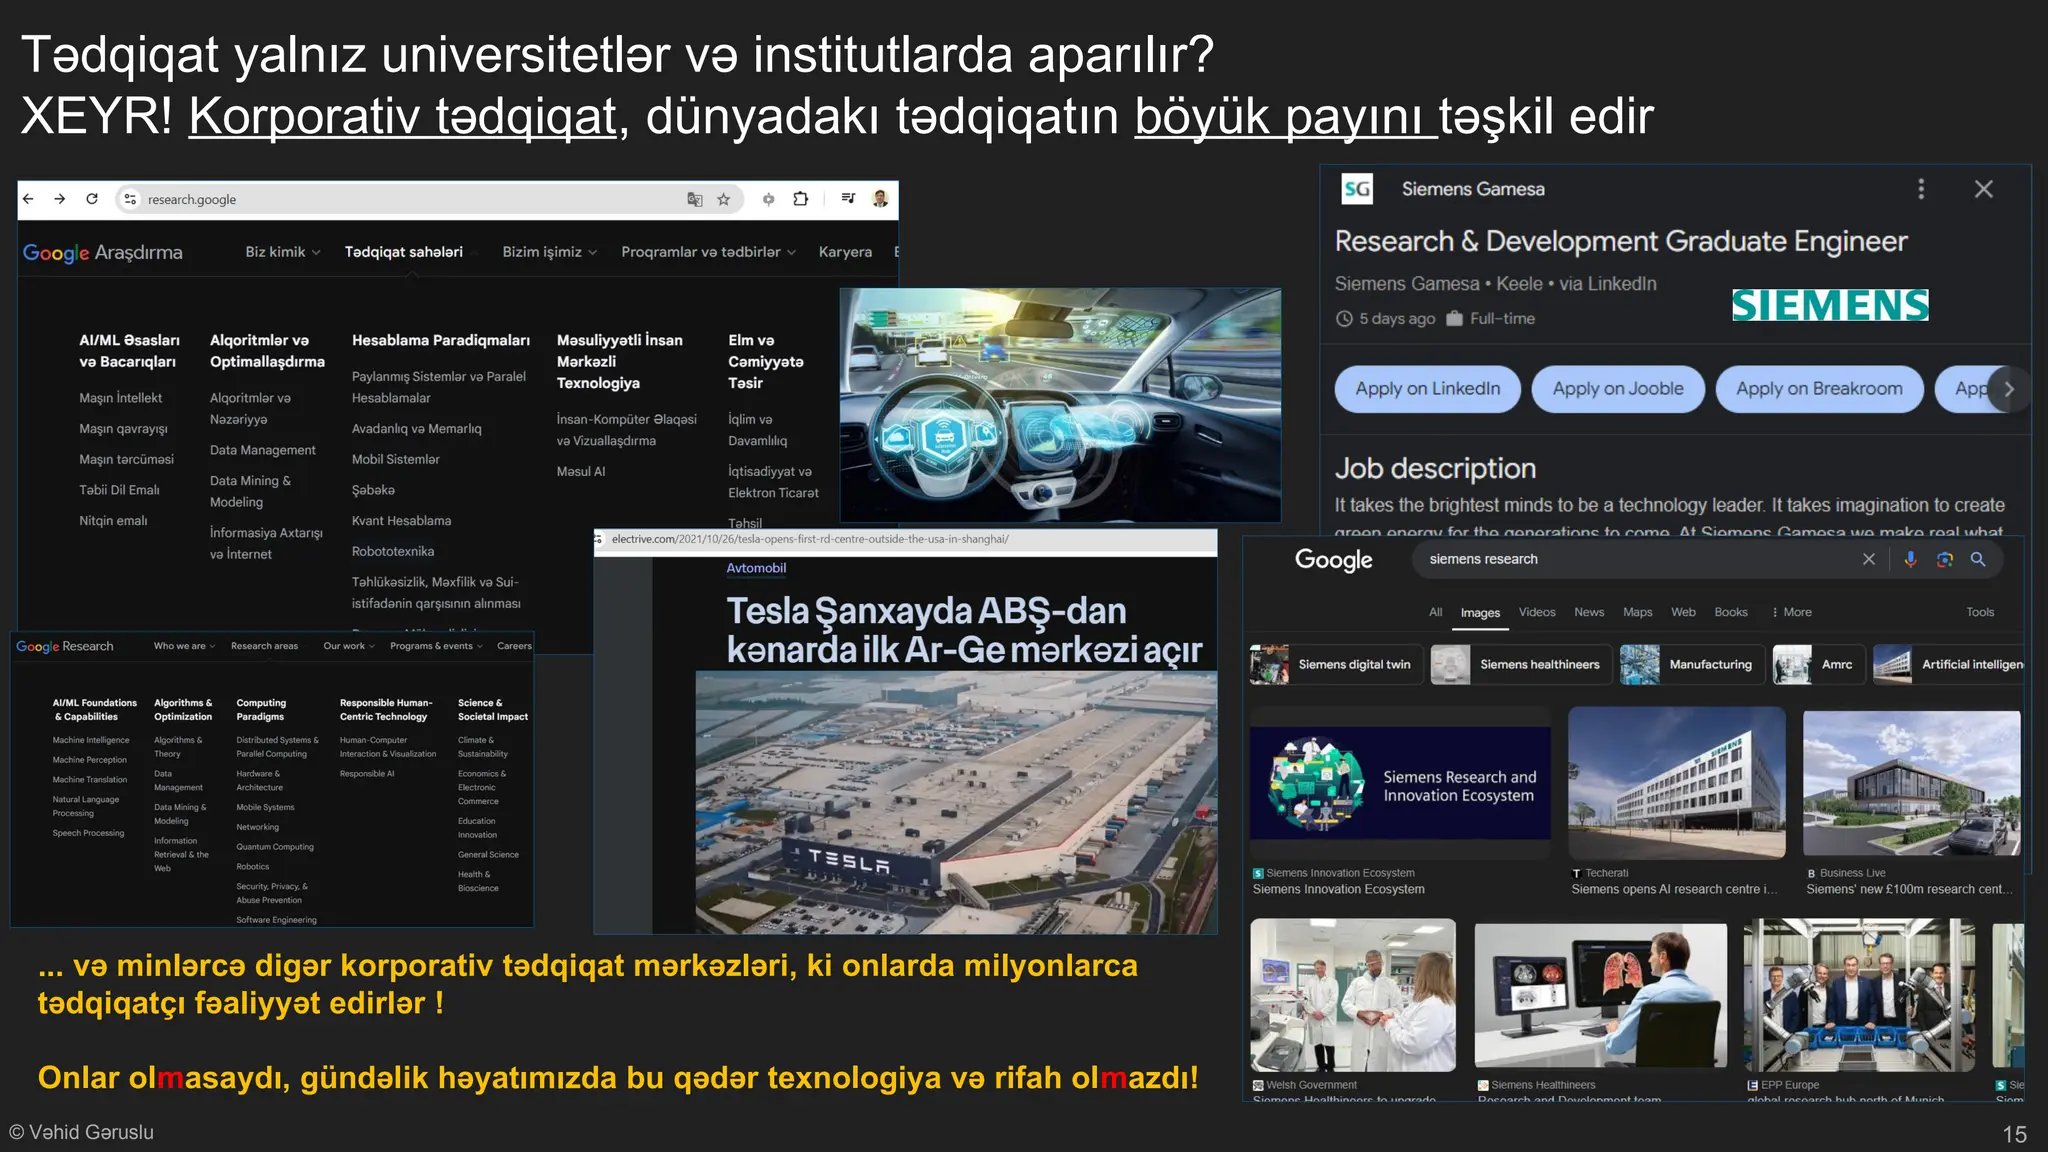Open the Tools search option
This screenshot has height=1152, width=2048.
(1980, 612)
